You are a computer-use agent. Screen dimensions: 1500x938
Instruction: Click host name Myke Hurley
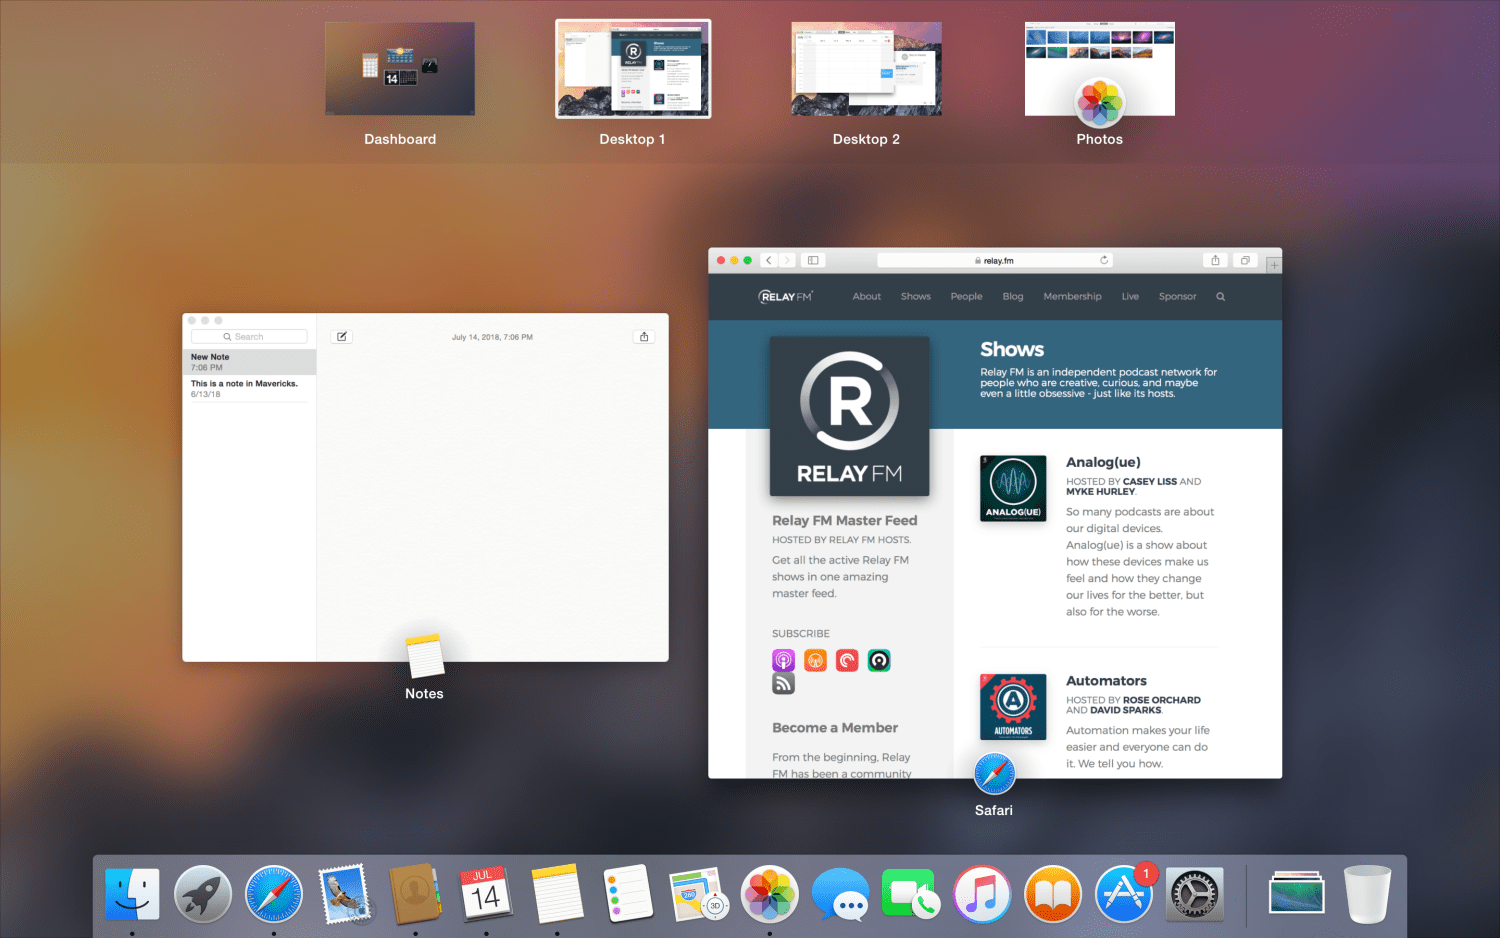point(1101,491)
